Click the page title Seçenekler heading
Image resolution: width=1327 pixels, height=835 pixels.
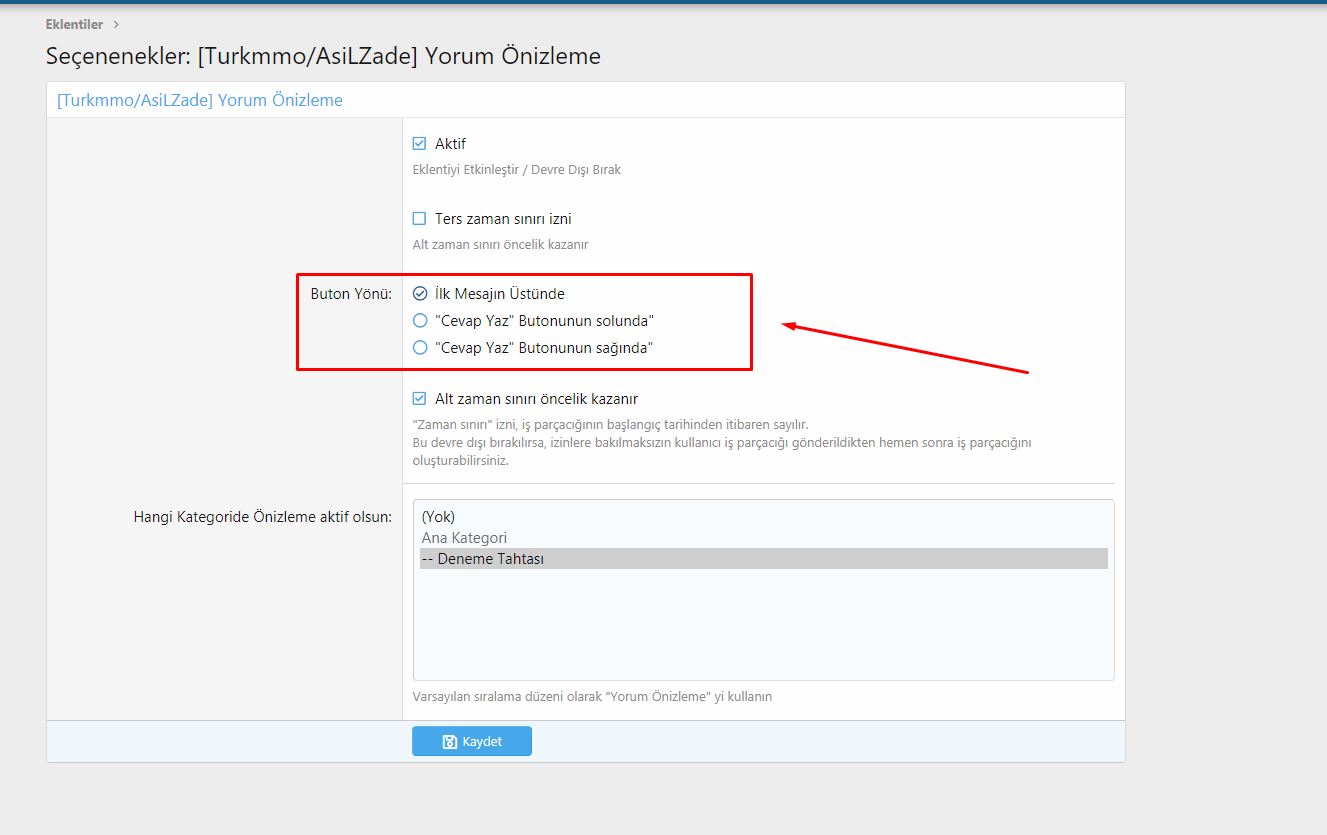323,56
